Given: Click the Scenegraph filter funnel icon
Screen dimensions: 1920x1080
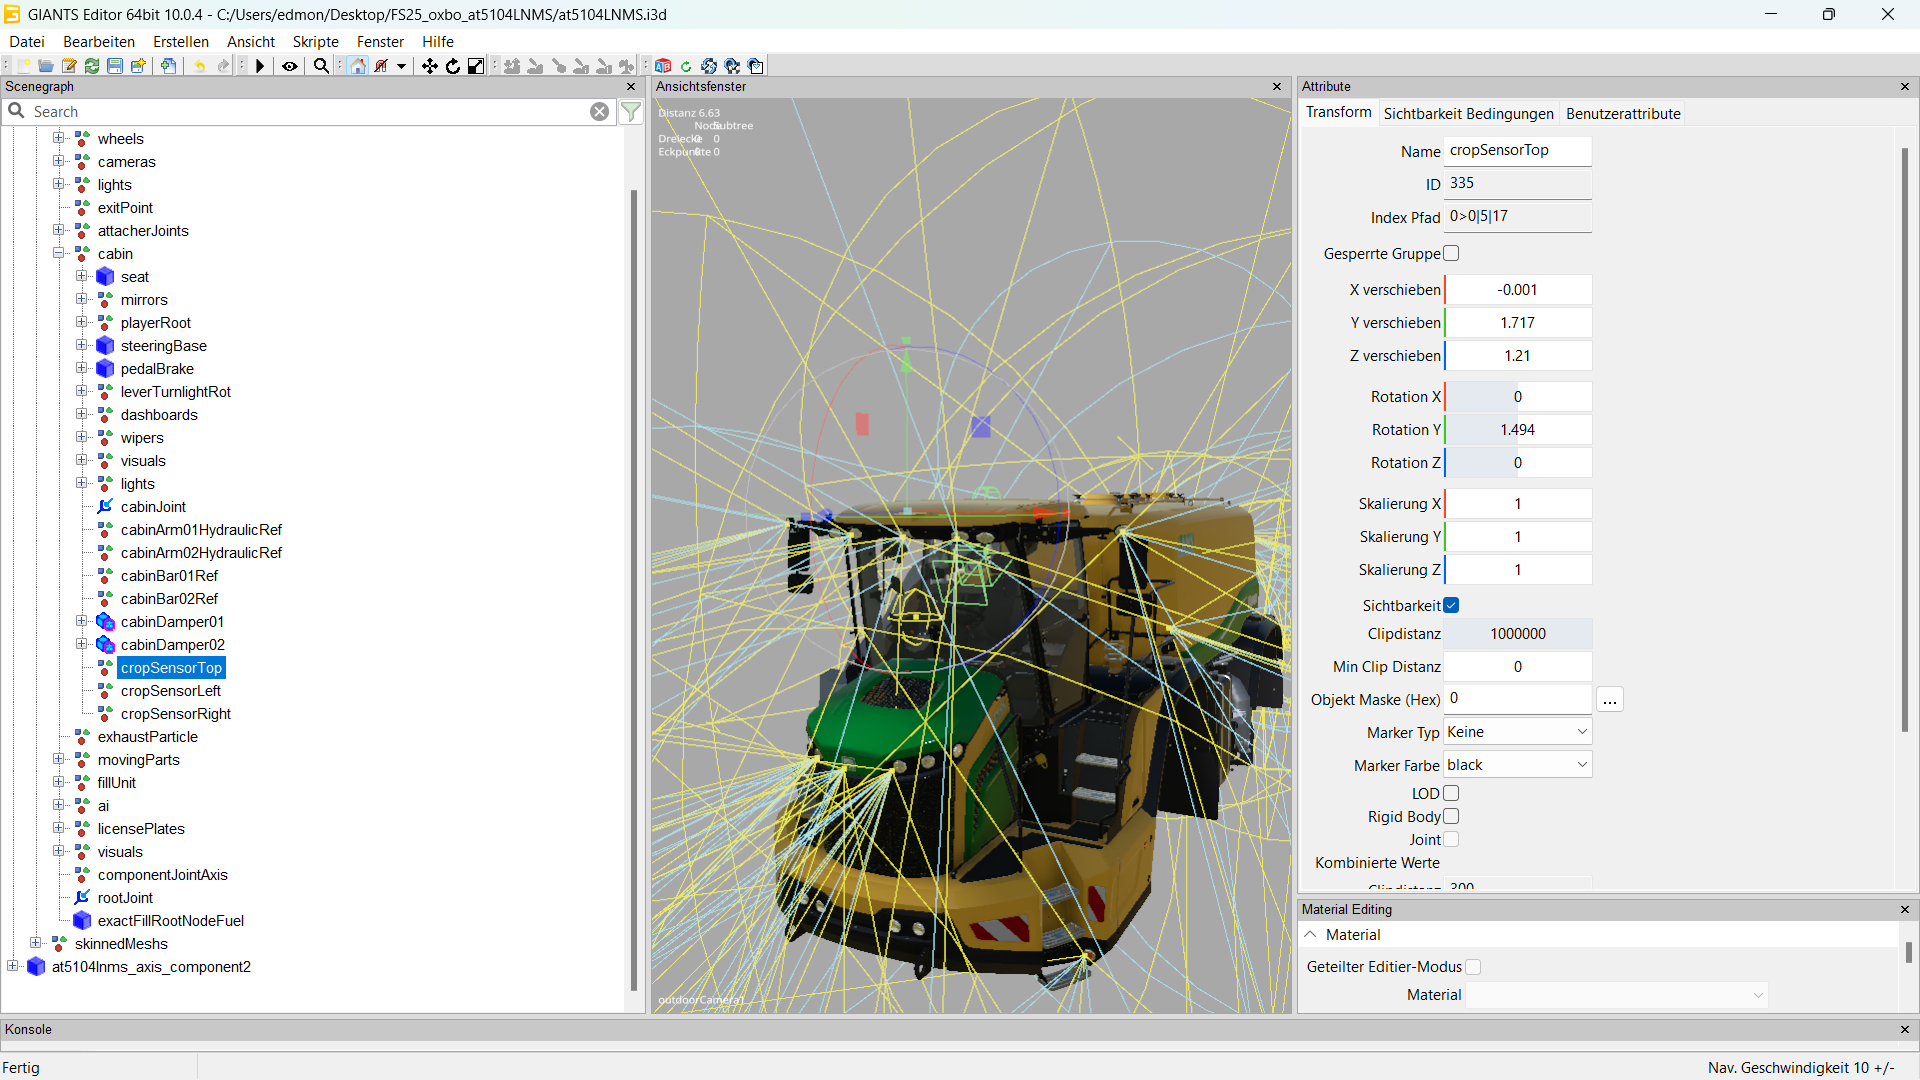Looking at the screenshot, I should (x=631, y=112).
